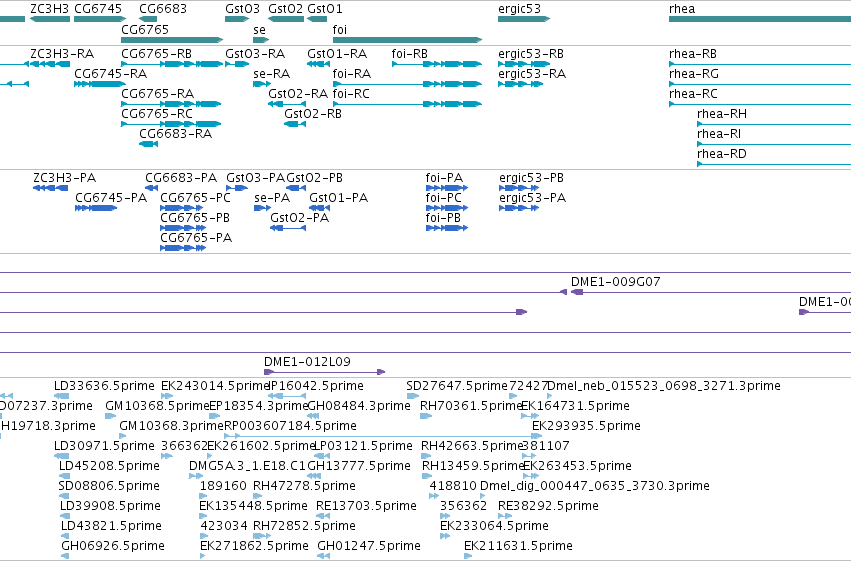Open transcript se-RA
This screenshot has width=851, height=561.
(271, 74)
